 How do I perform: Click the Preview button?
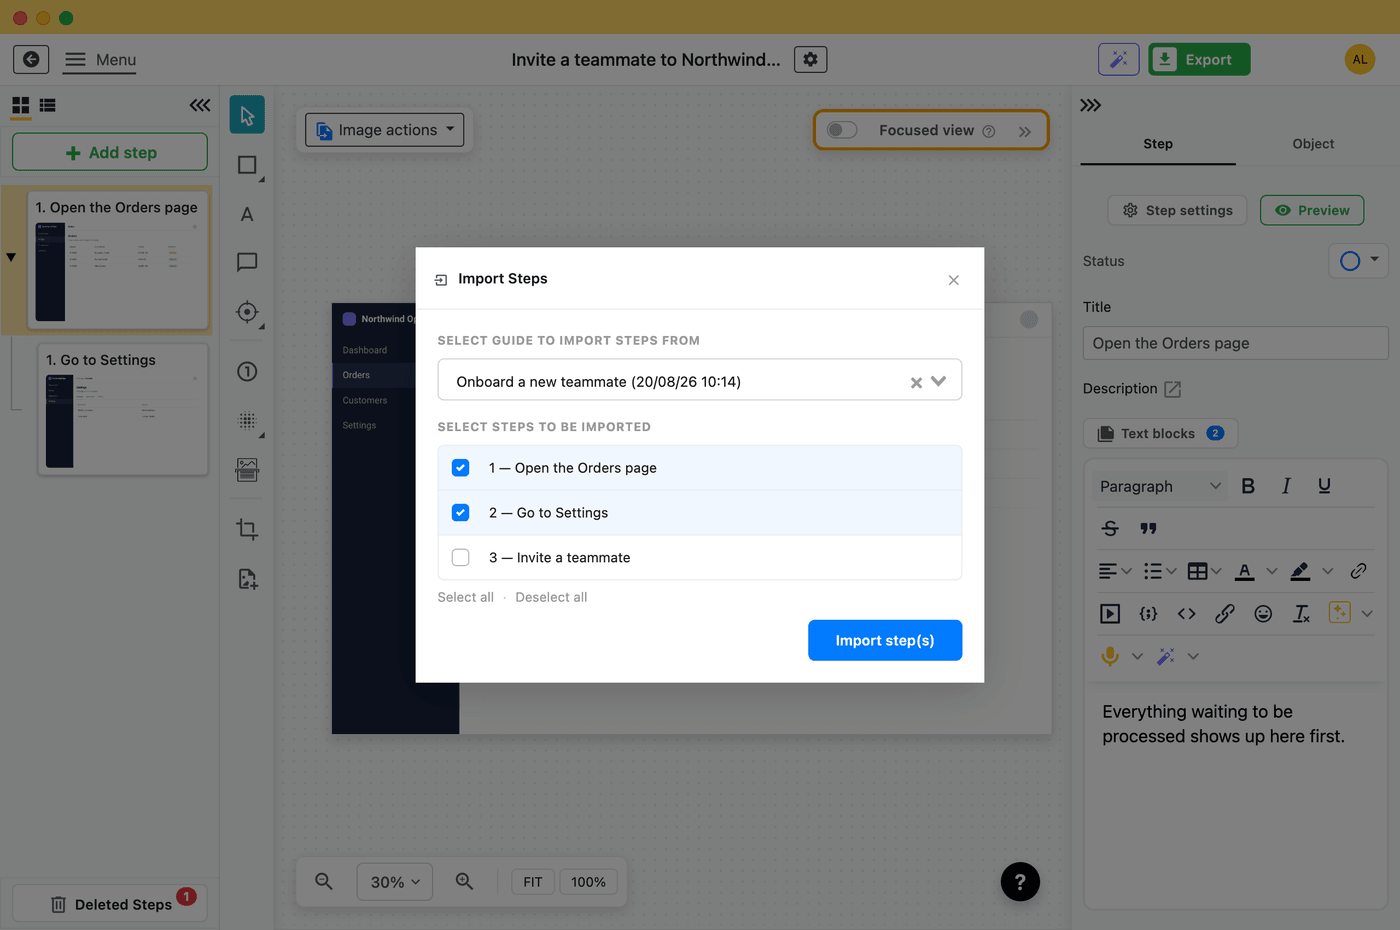tap(1312, 210)
